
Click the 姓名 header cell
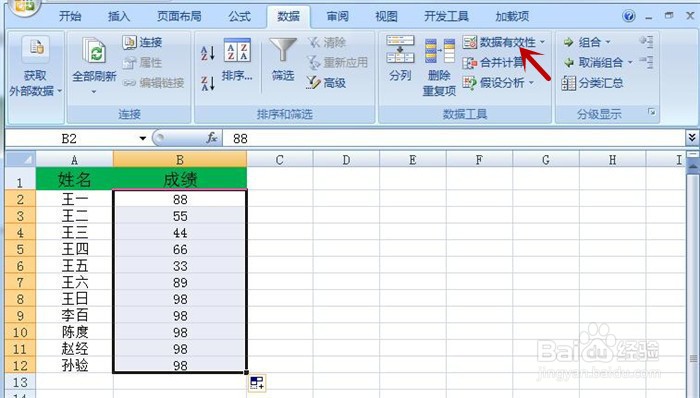75,178
